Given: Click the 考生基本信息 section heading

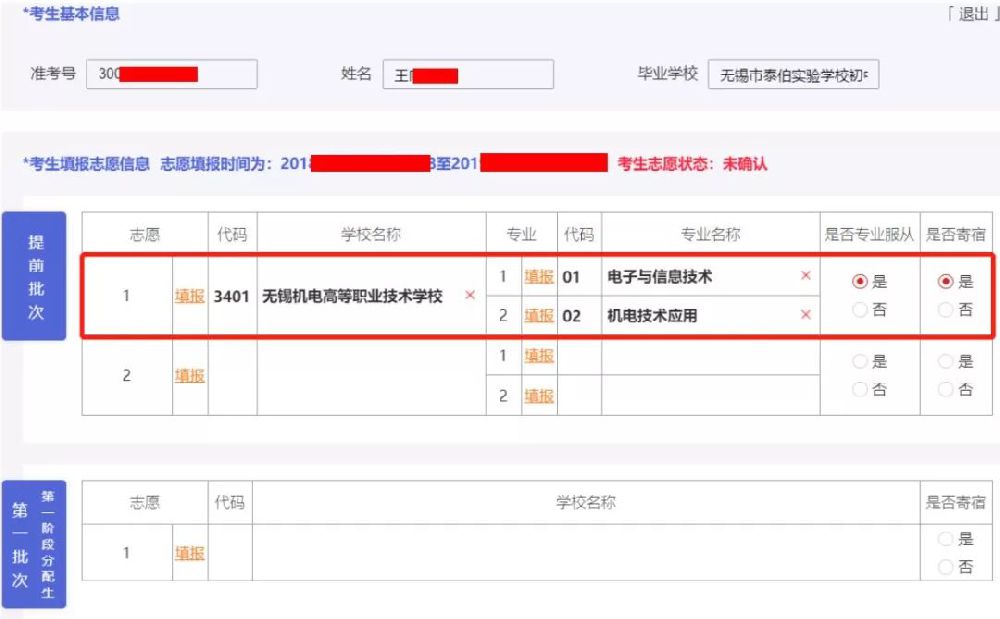Looking at the screenshot, I should pyautogui.click(x=71, y=13).
